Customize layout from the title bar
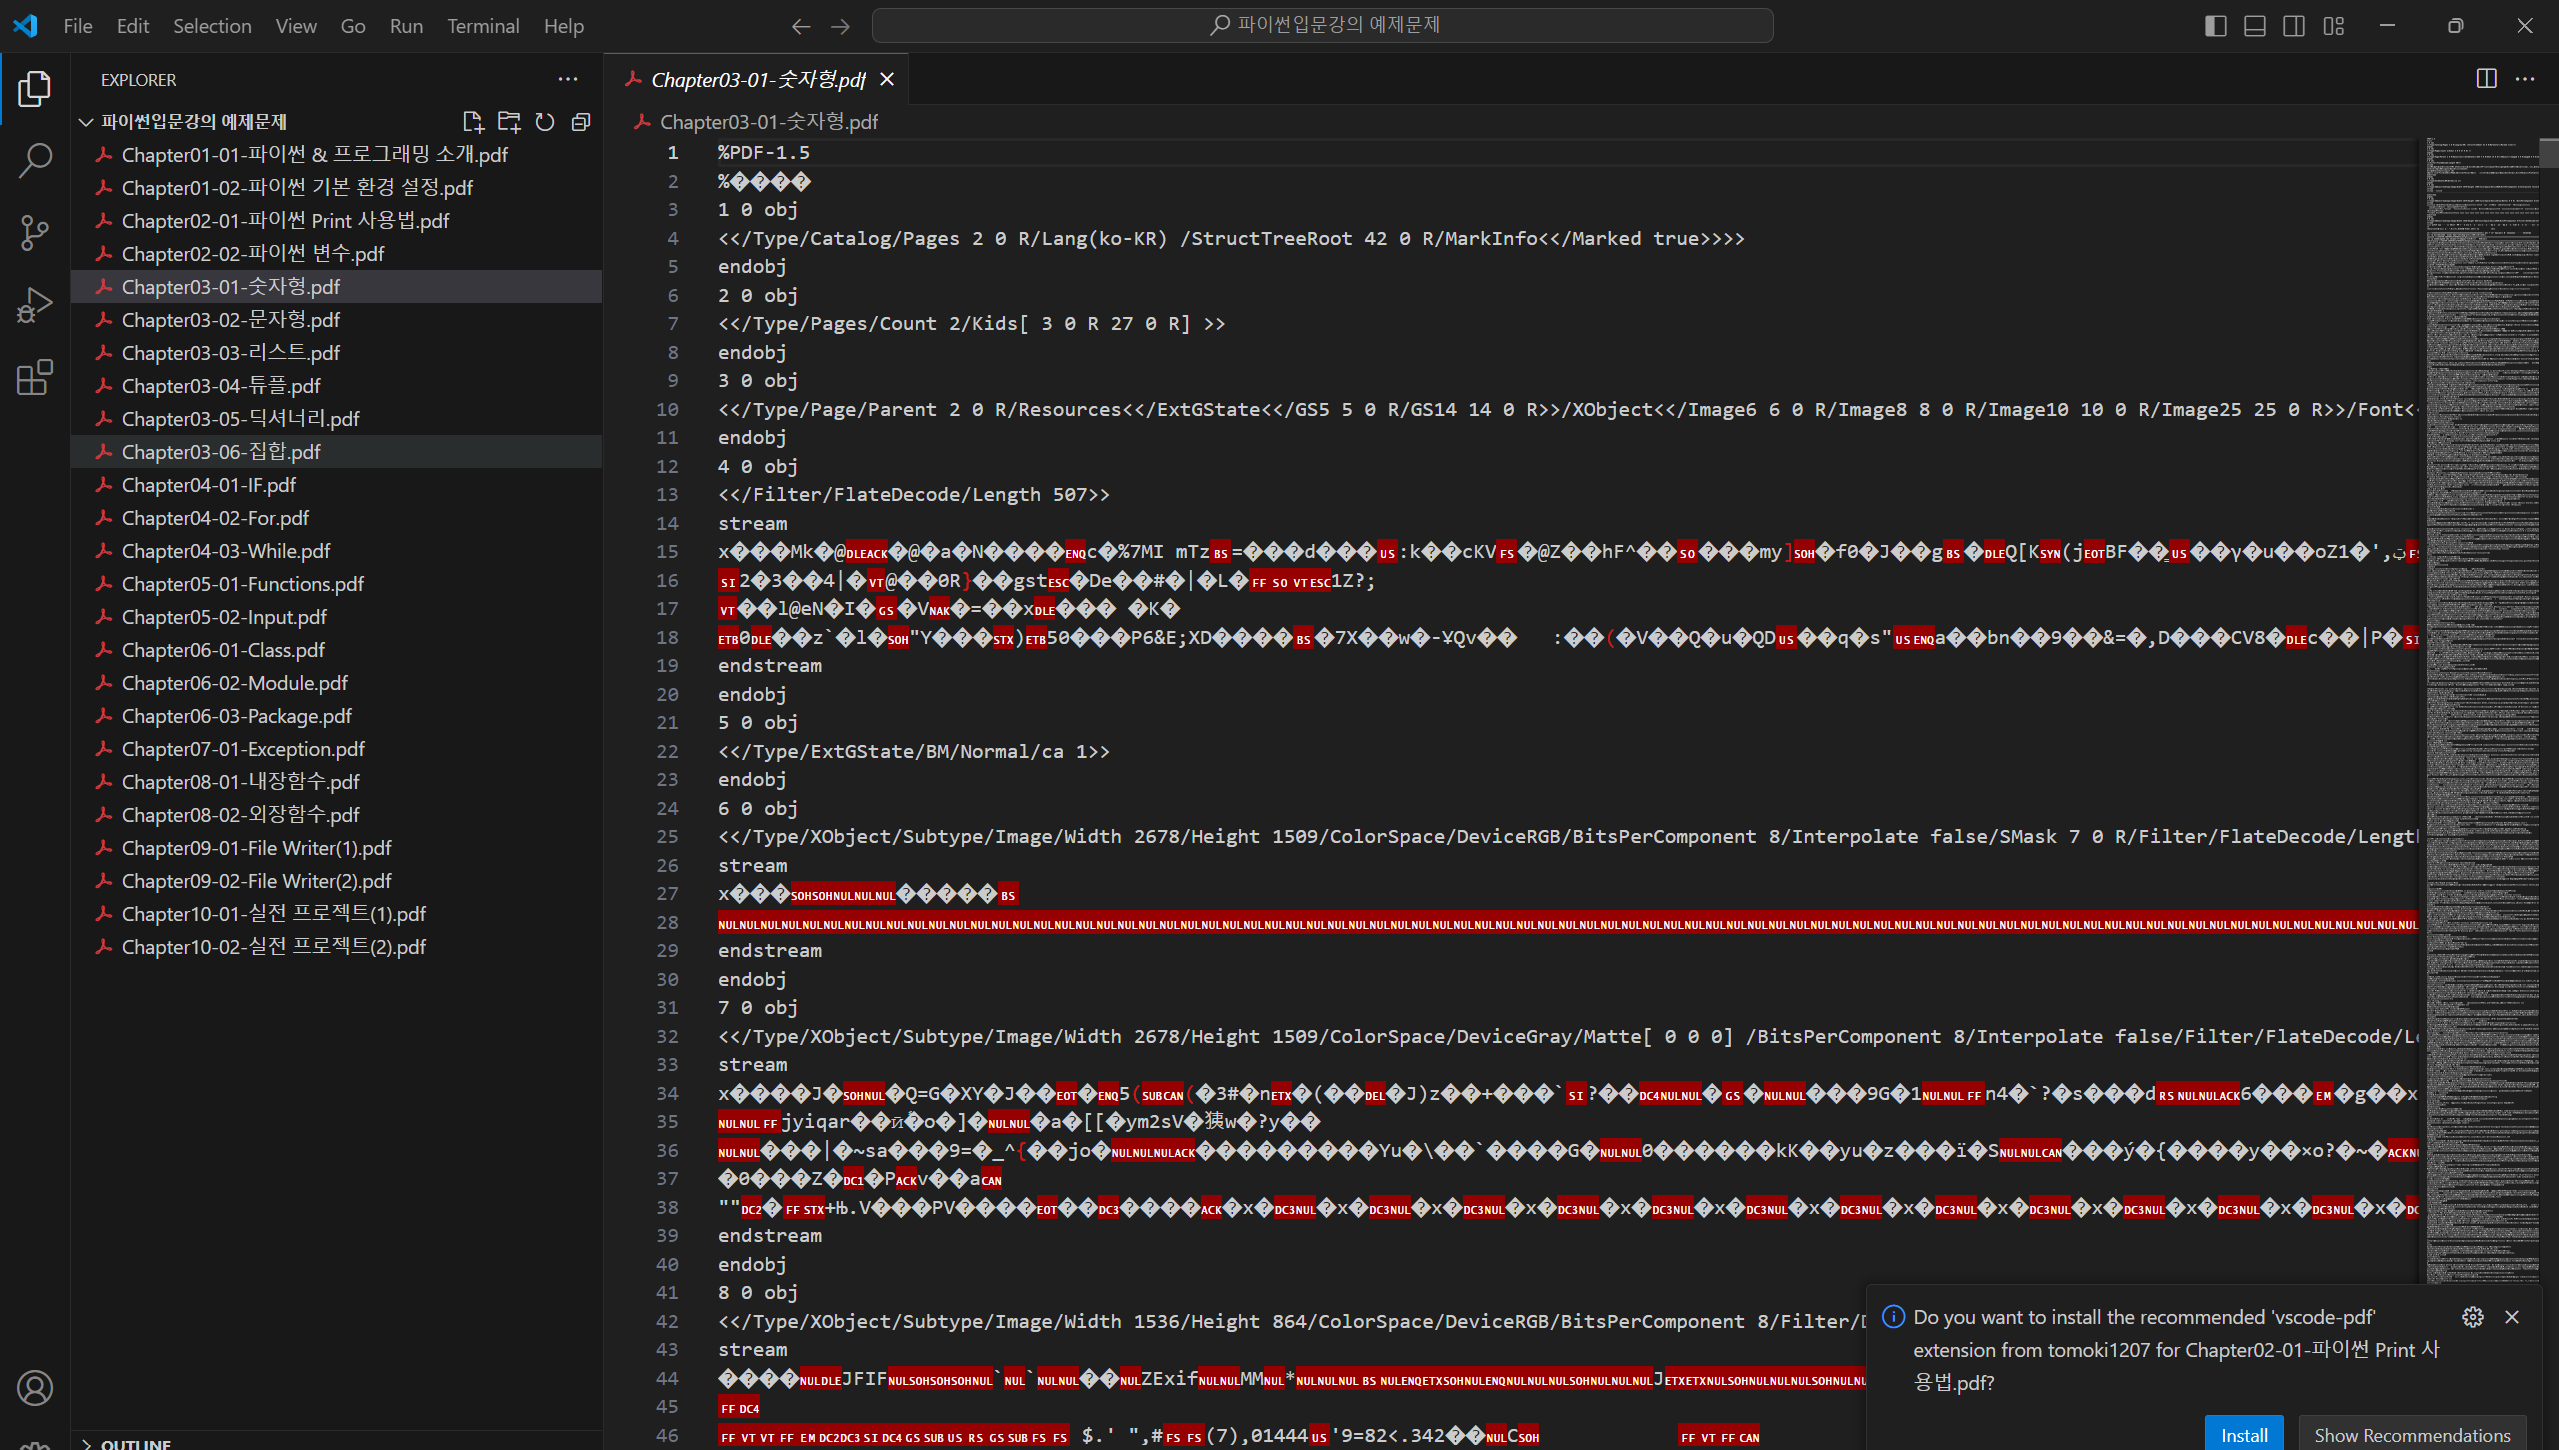Image resolution: width=2559 pixels, height=1450 pixels. click(x=2334, y=26)
